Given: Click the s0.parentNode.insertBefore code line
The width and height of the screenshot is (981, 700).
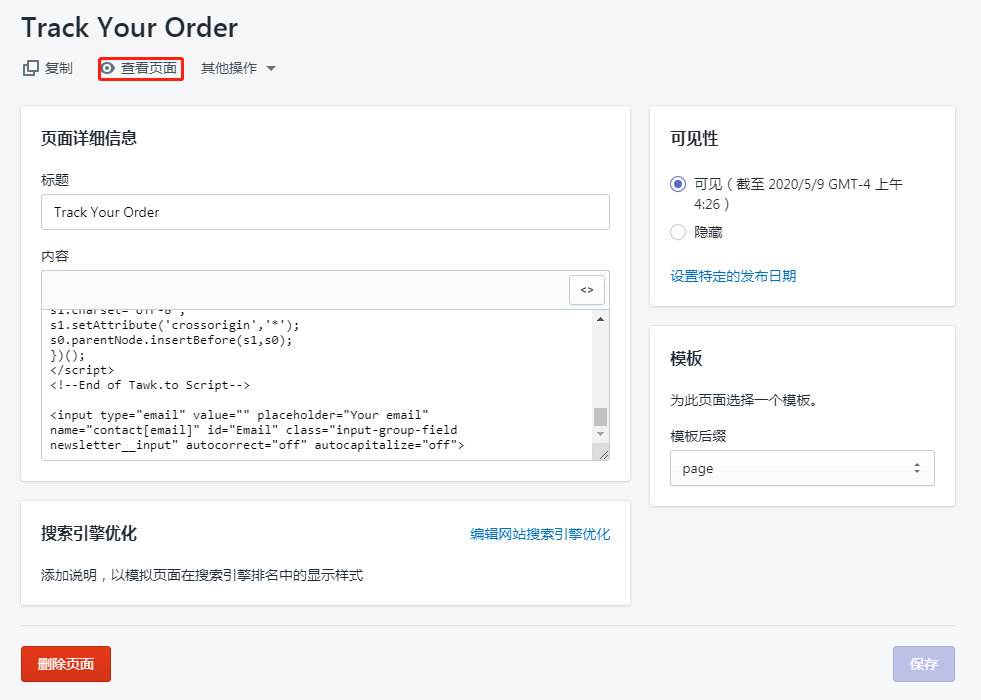Looking at the screenshot, I should [171, 340].
